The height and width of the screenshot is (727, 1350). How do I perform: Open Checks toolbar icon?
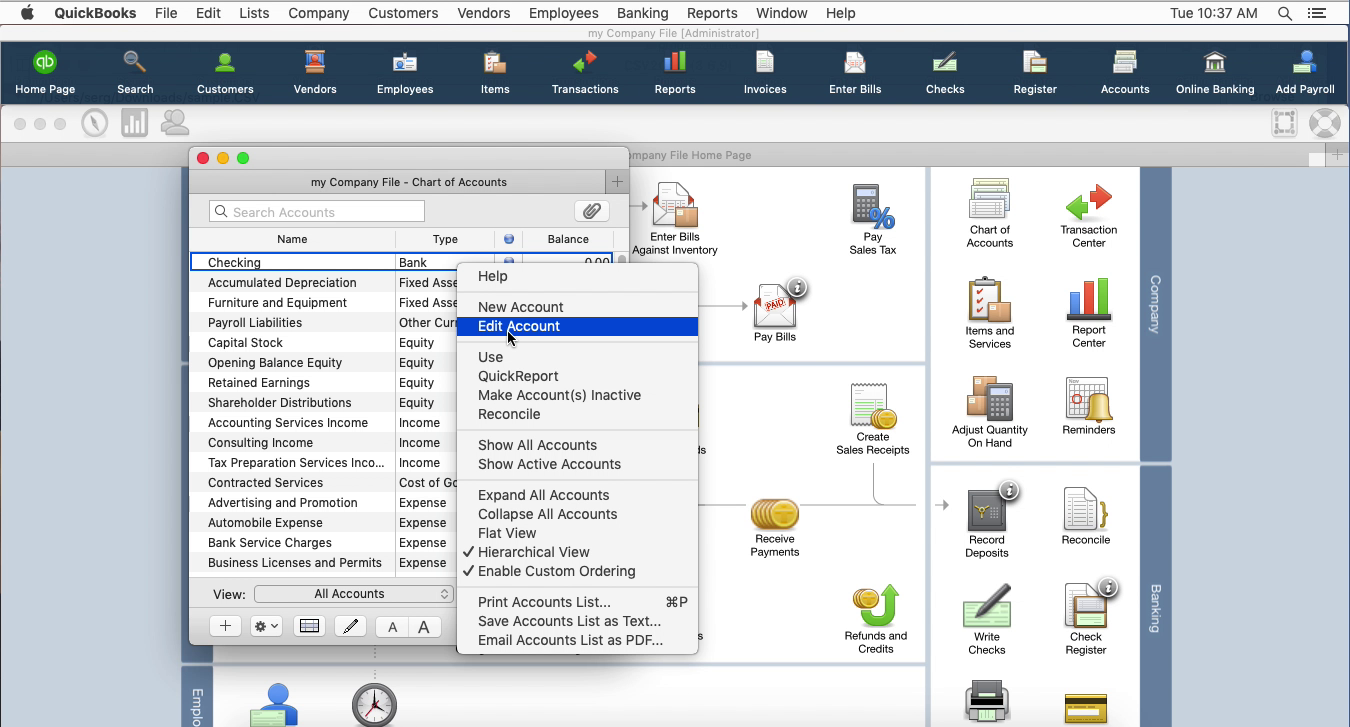click(x=945, y=72)
